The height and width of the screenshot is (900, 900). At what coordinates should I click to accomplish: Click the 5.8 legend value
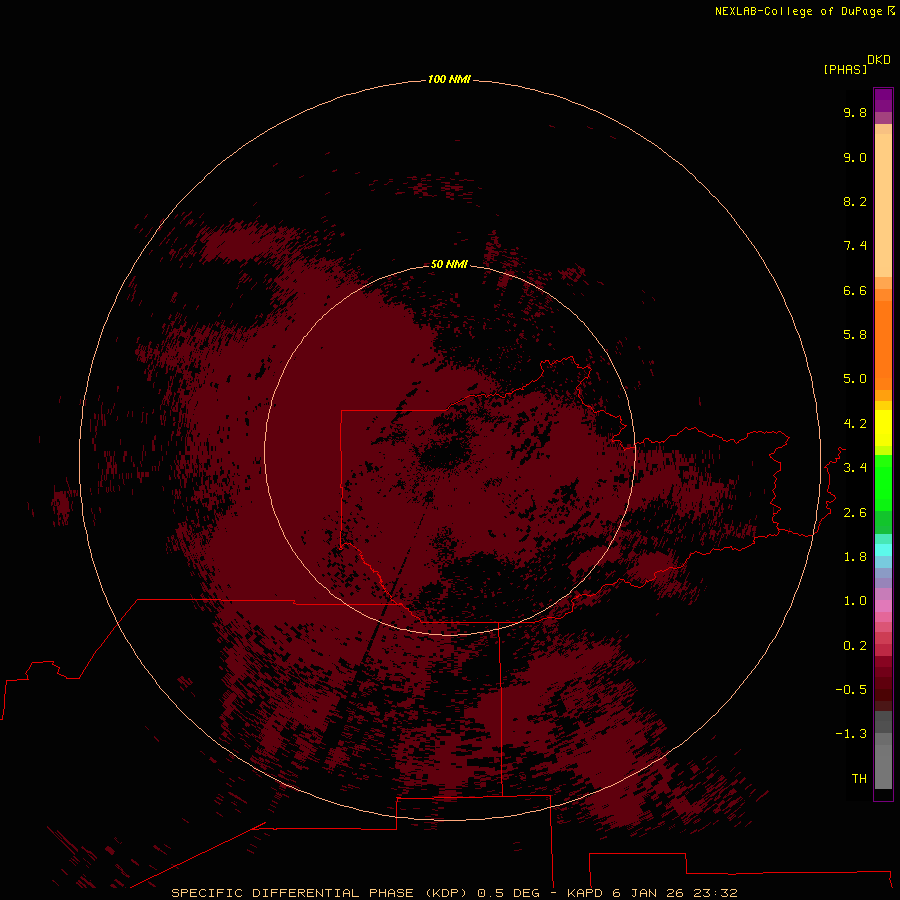855,334
